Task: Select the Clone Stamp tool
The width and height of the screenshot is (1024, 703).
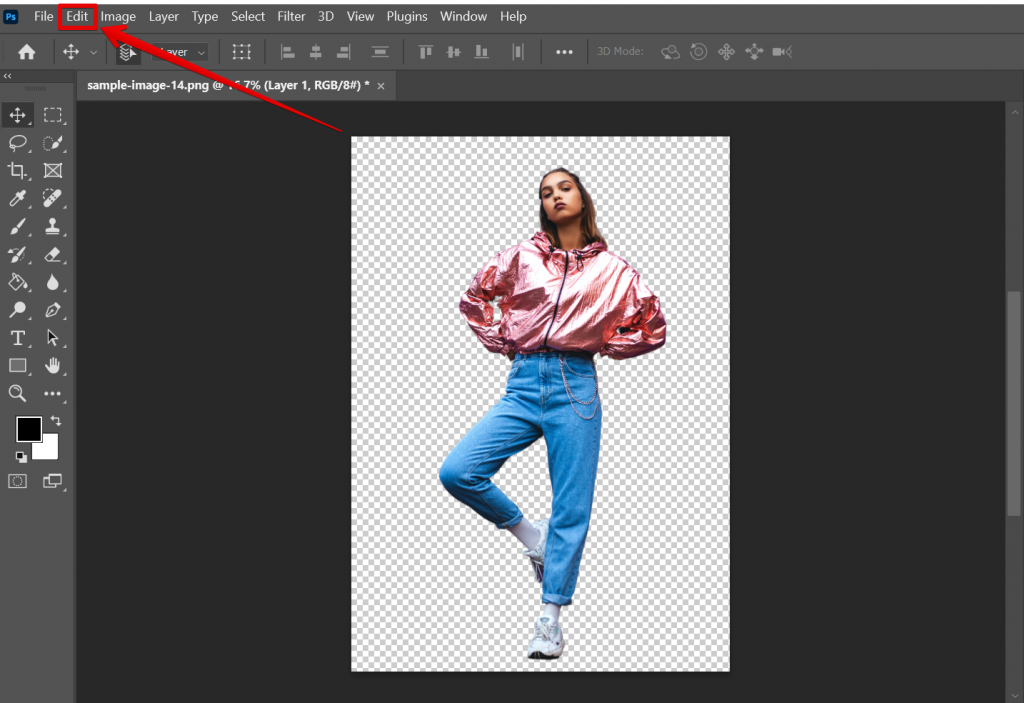Action: pyautogui.click(x=53, y=226)
